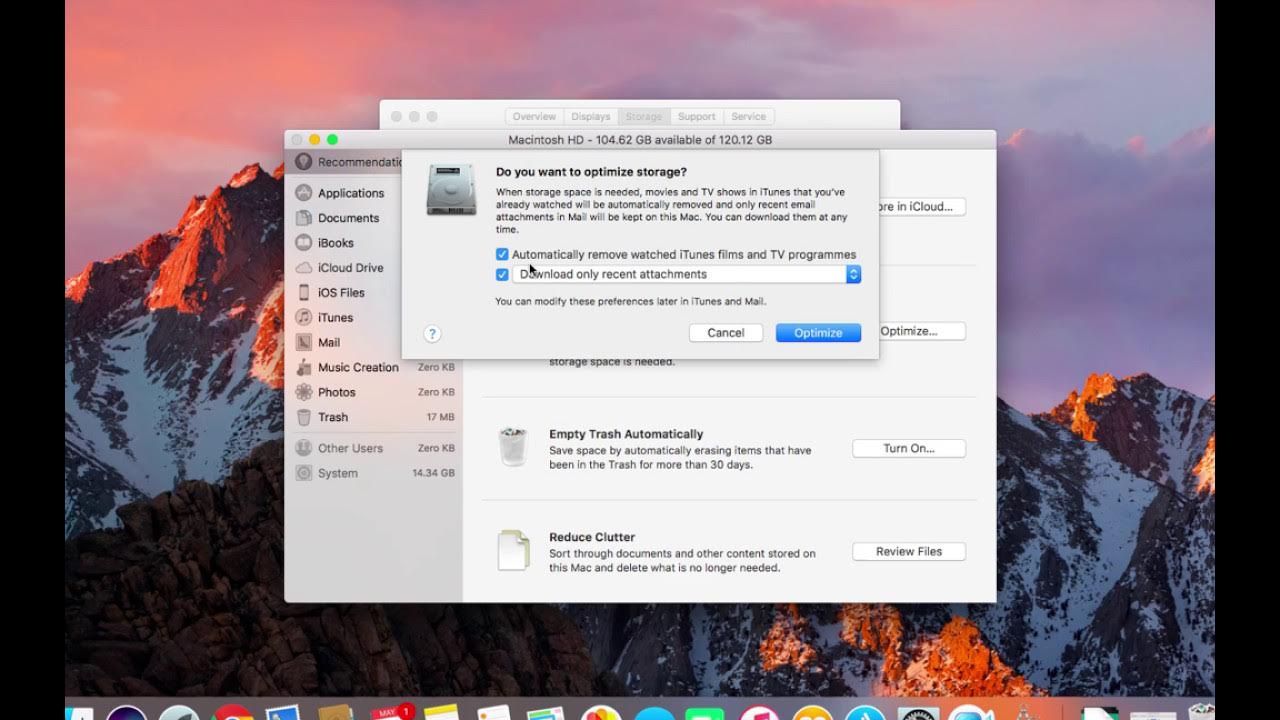Click the Optimize… button behind the dialog
Viewport: 1280px width, 720px height.
point(923,331)
